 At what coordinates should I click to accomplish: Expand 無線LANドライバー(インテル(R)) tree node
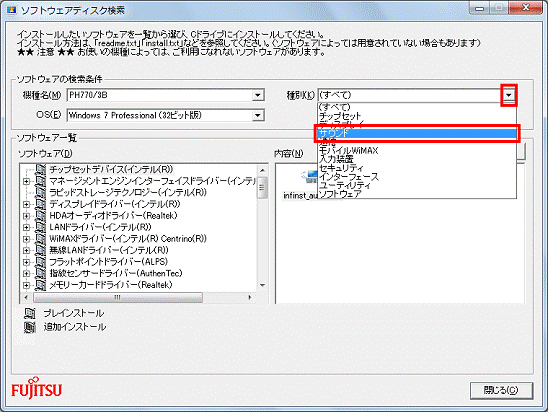click(26, 250)
